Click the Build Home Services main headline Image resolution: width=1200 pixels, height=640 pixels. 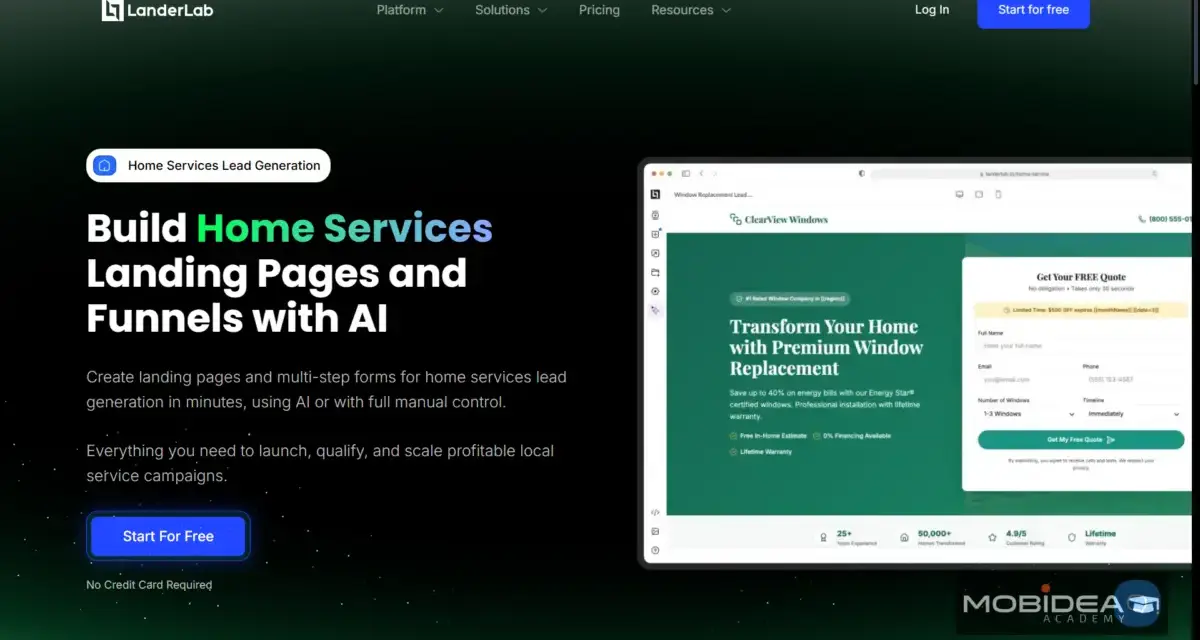290,273
